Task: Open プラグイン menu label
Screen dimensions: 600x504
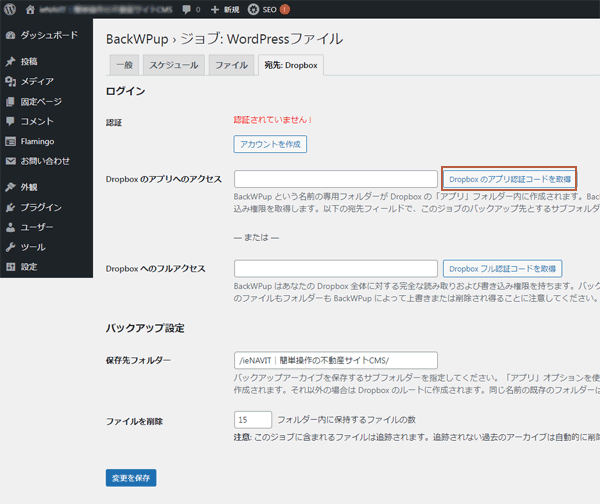Action: pyautogui.click(x=41, y=207)
